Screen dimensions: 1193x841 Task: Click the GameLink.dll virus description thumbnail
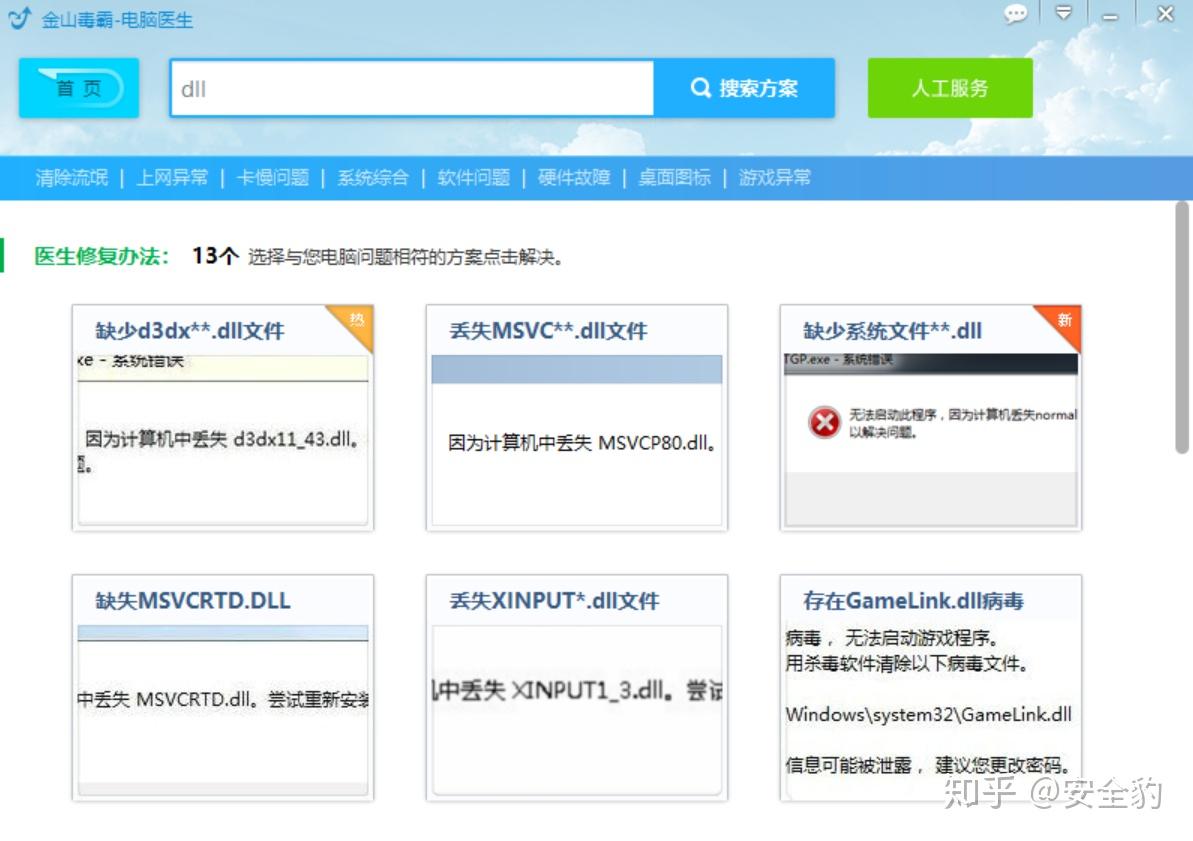coord(931,710)
